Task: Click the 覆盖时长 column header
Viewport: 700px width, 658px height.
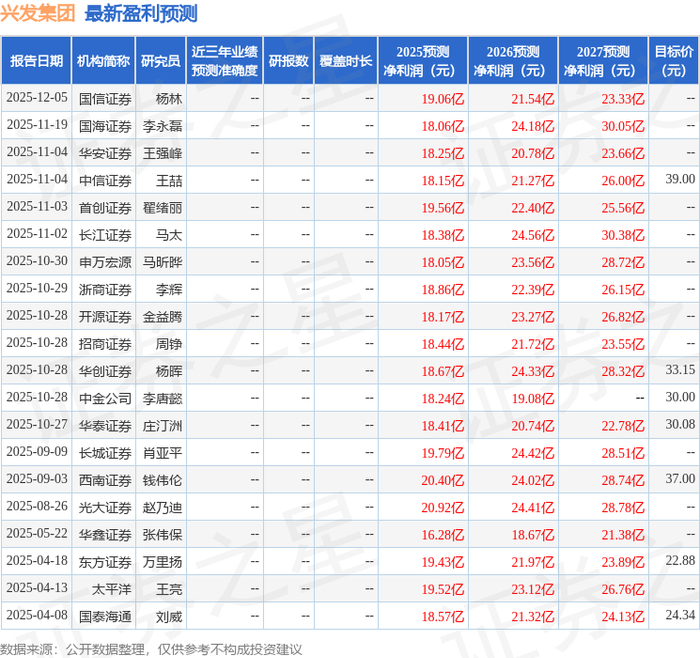Action: point(346,61)
